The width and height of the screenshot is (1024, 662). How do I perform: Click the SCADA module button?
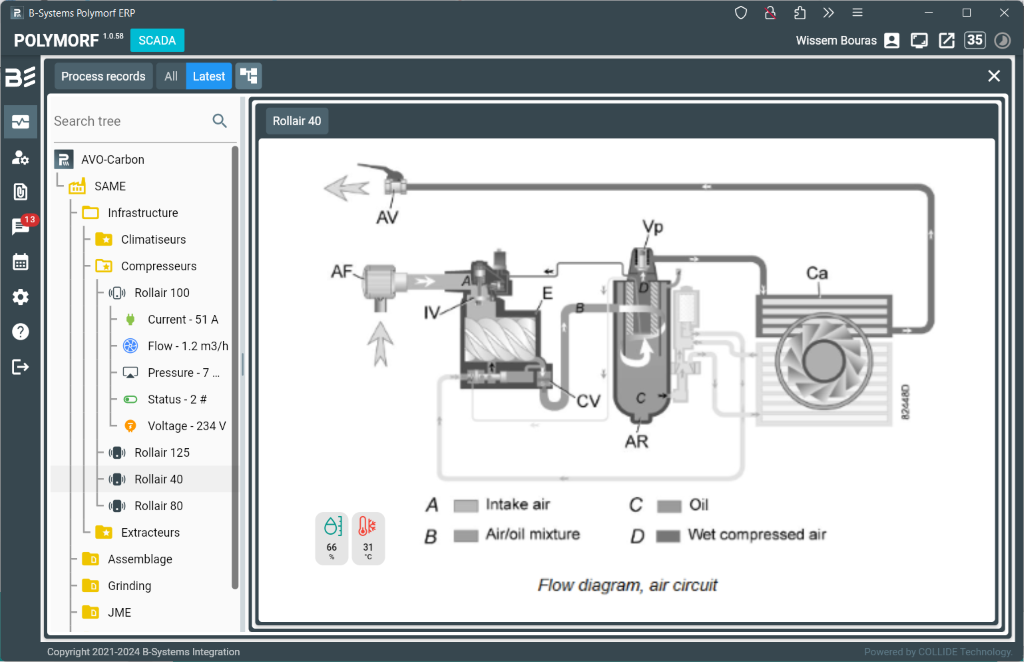coord(157,40)
